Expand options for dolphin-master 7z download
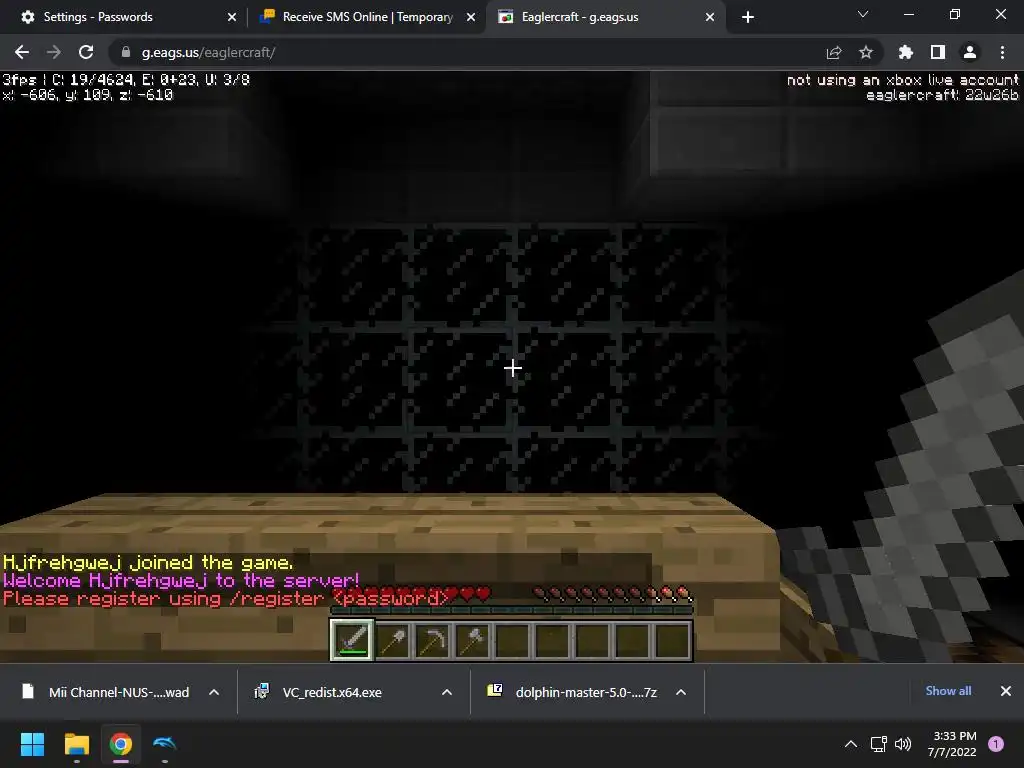This screenshot has height=768, width=1024. point(681,692)
